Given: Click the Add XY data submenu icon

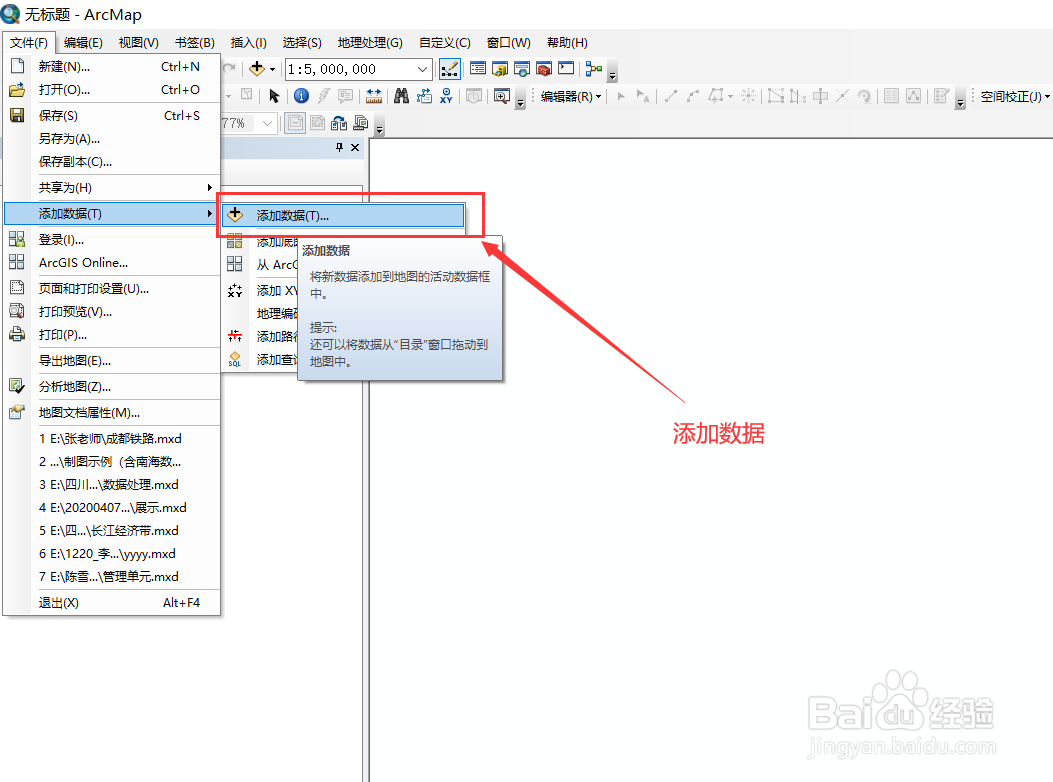Looking at the screenshot, I should coord(234,291).
